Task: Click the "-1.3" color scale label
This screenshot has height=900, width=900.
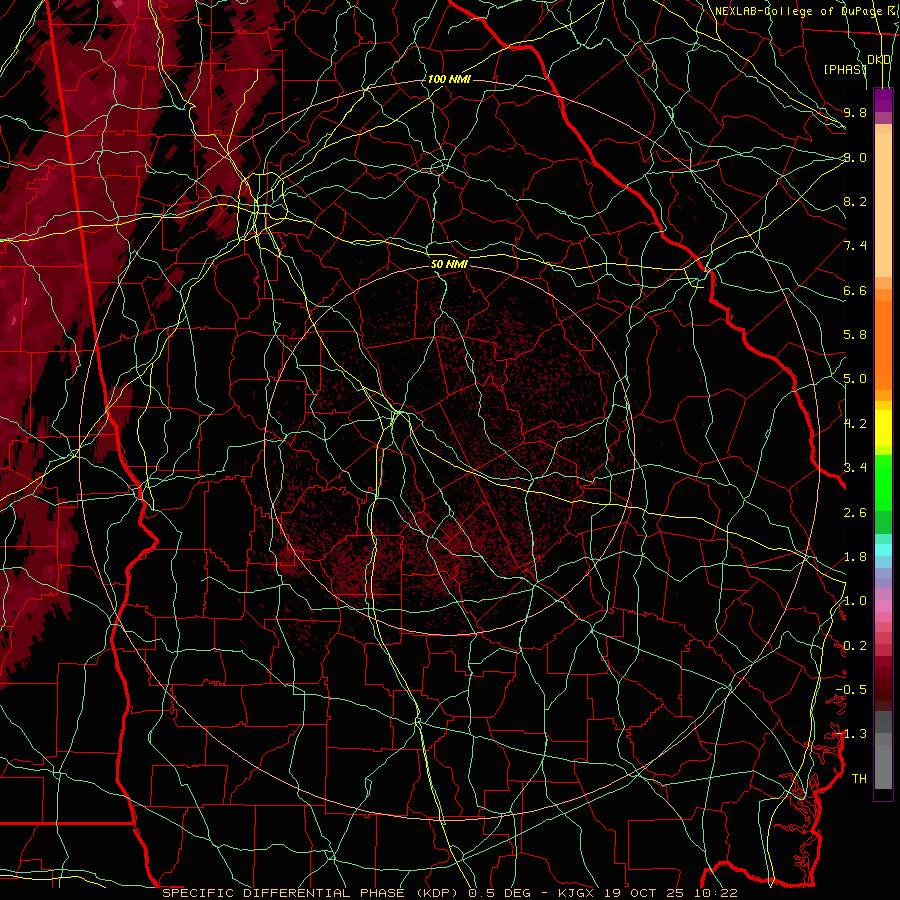Action: (851, 734)
